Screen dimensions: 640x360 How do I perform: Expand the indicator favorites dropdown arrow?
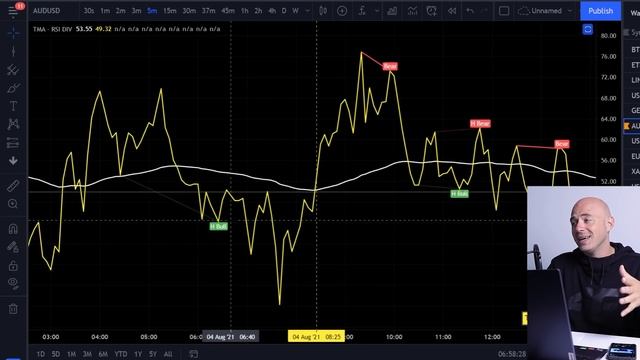pos(377,11)
